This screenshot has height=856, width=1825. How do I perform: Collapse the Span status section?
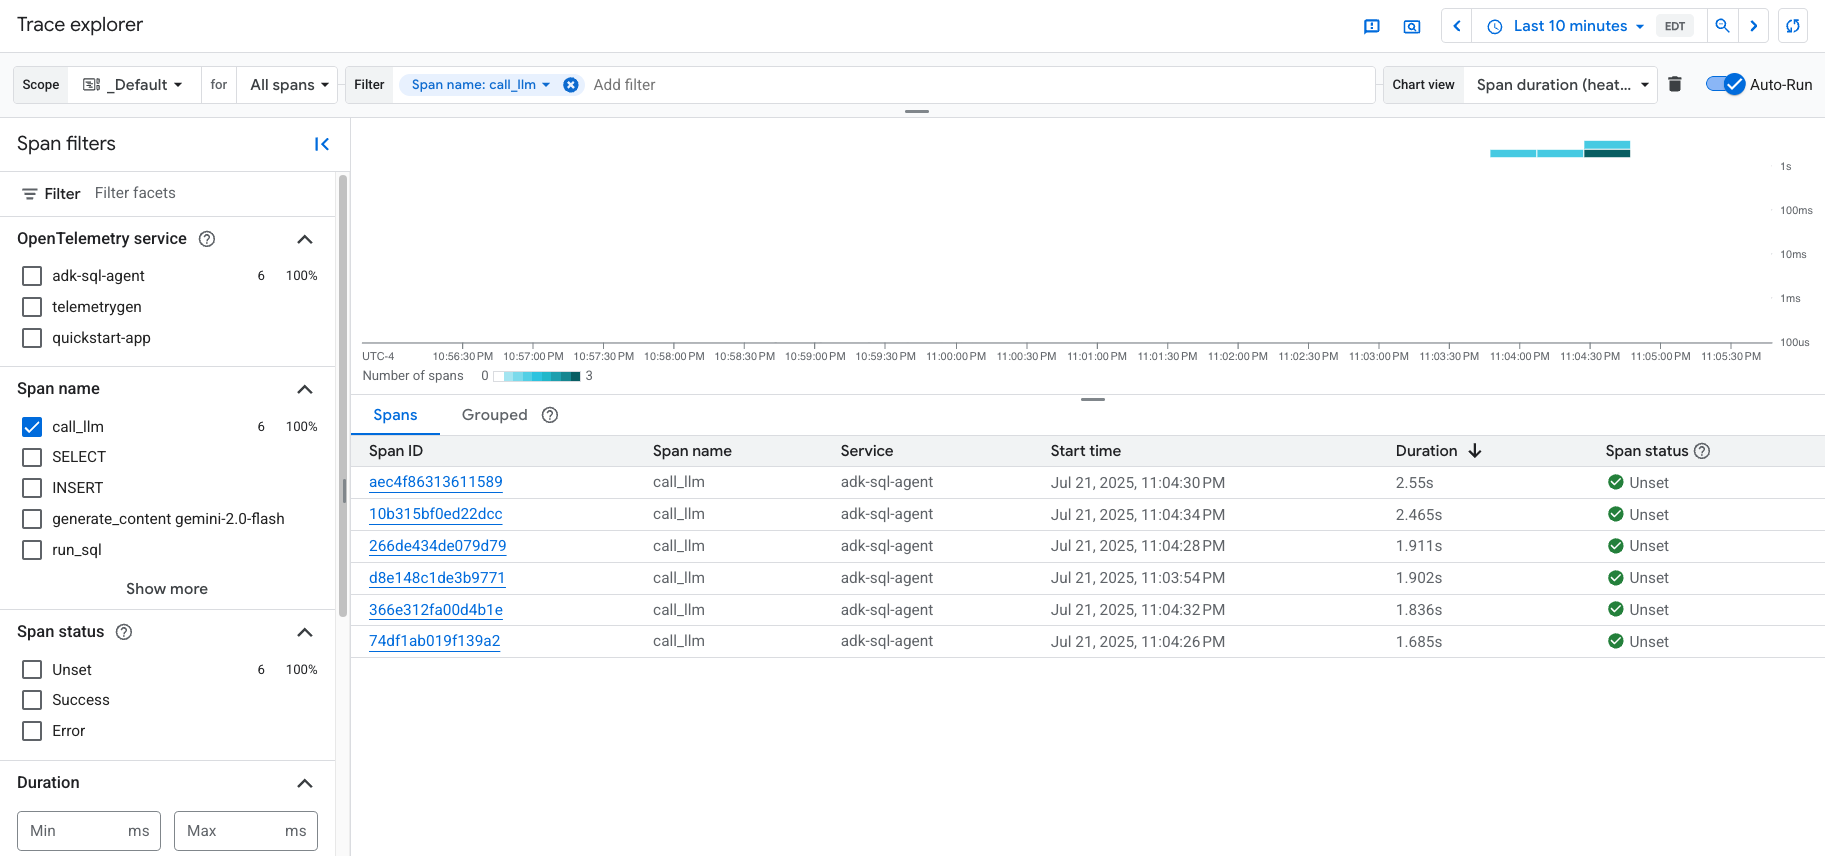[x=305, y=632]
